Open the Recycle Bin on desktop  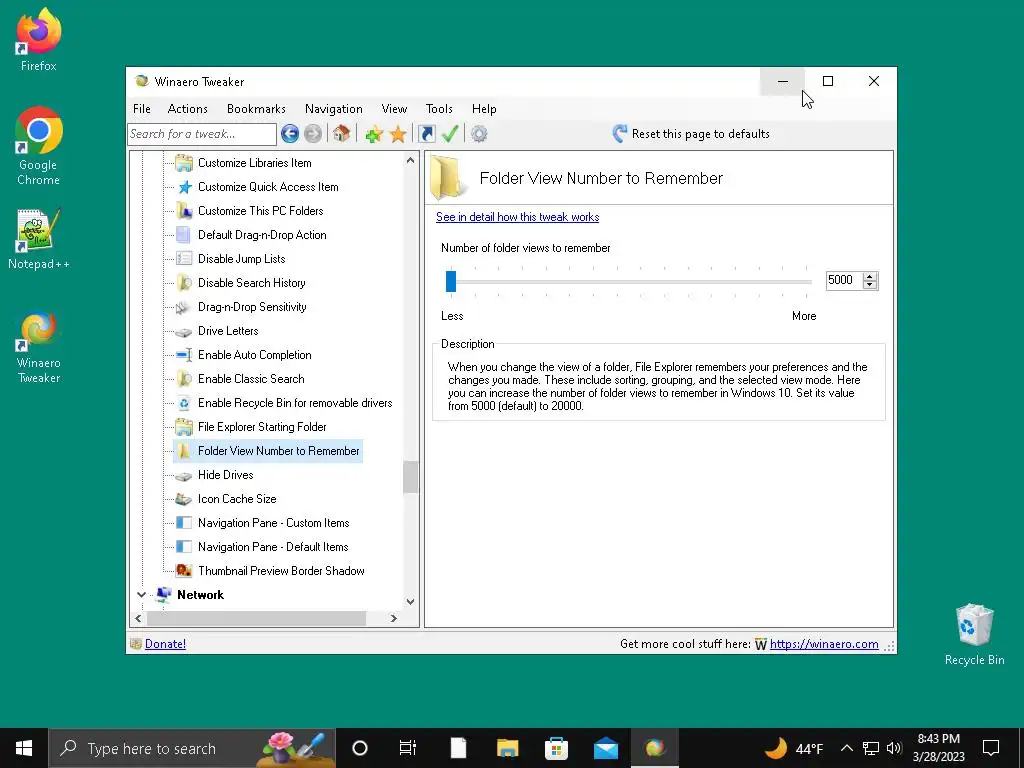[x=974, y=635]
